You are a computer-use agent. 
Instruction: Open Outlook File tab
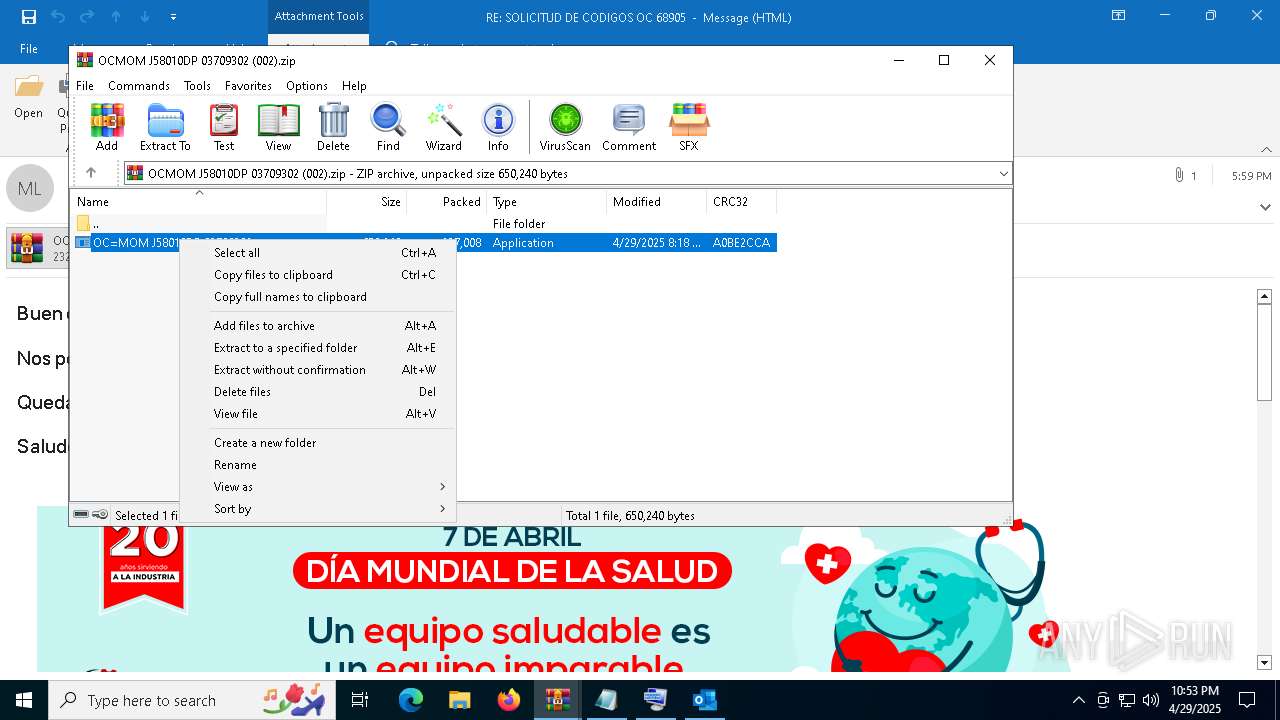(x=29, y=49)
